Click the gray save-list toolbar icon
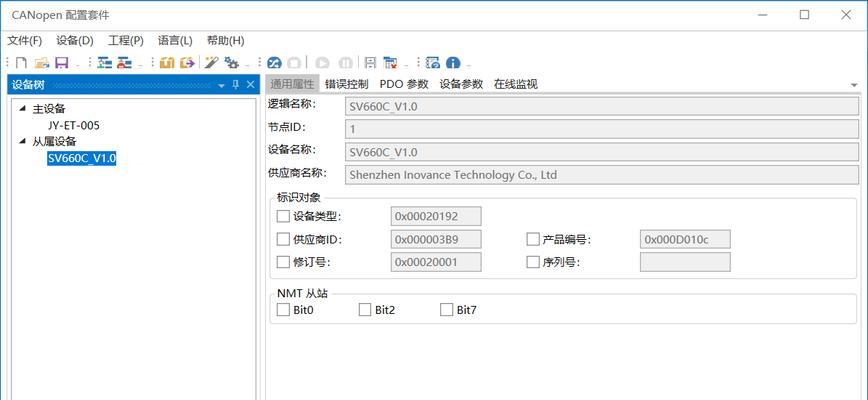 (370, 63)
